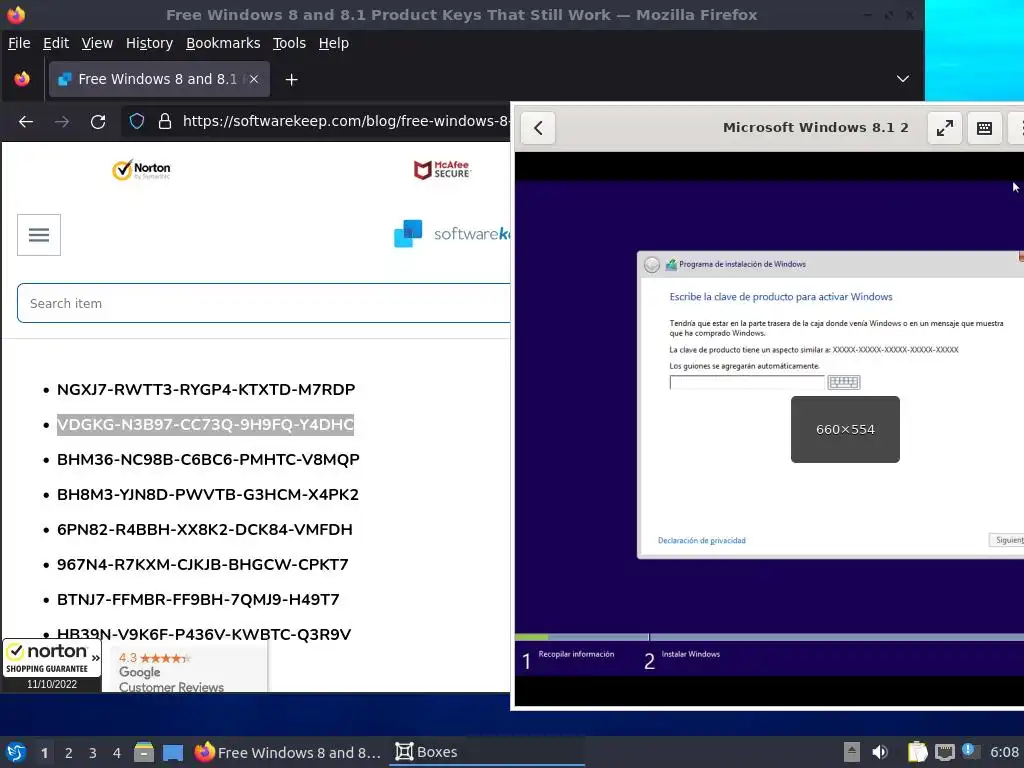Switch to workspace 2
1024x768 pixels.
pyautogui.click(x=69, y=753)
